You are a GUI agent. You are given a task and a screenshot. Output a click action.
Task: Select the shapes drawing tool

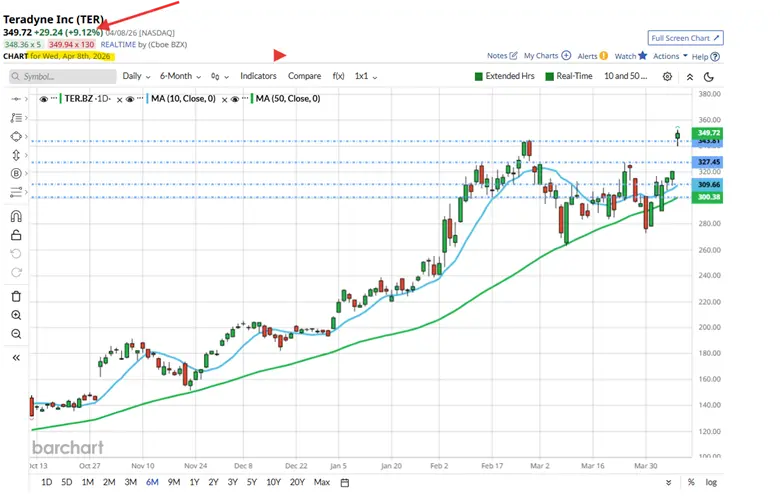pyautogui.click(x=16, y=136)
